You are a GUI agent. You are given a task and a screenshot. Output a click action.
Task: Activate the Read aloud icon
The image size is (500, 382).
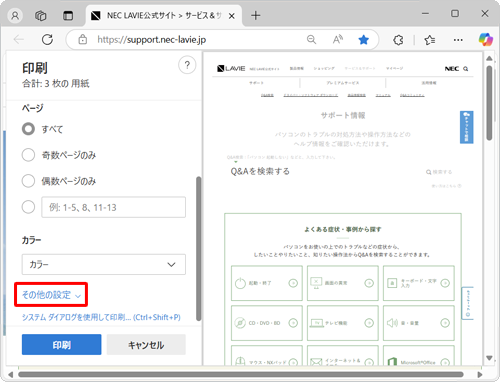point(338,40)
